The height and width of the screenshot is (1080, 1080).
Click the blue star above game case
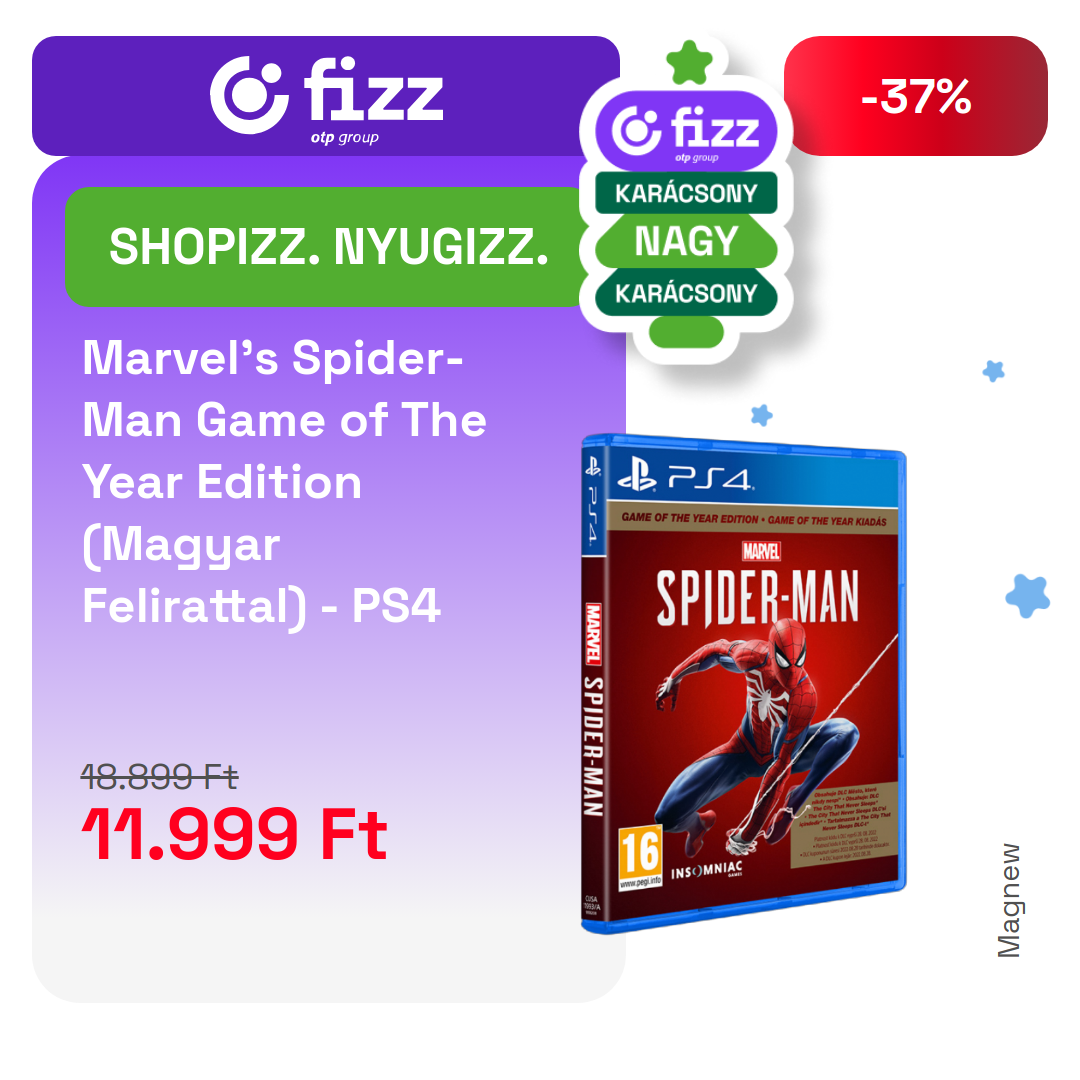coord(761,415)
